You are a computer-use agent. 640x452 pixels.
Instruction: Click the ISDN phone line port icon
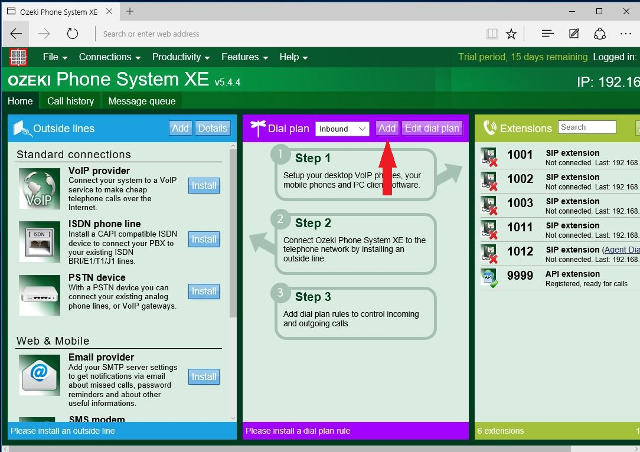click(x=39, y=242)
